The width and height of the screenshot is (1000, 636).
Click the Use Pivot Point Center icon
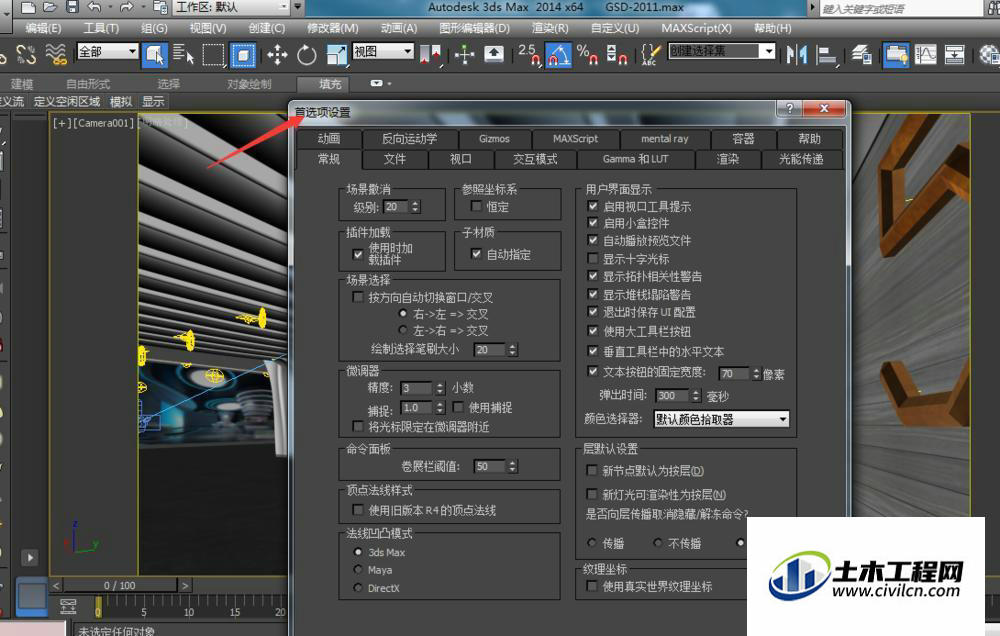pos(430,55)
